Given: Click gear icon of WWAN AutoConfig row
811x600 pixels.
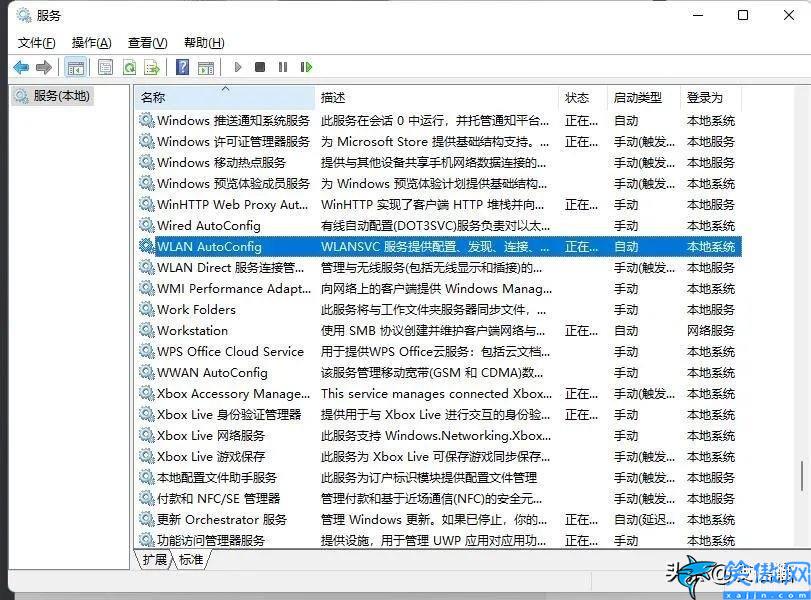Looking at the screenshot, I should (x=147, y=372).
